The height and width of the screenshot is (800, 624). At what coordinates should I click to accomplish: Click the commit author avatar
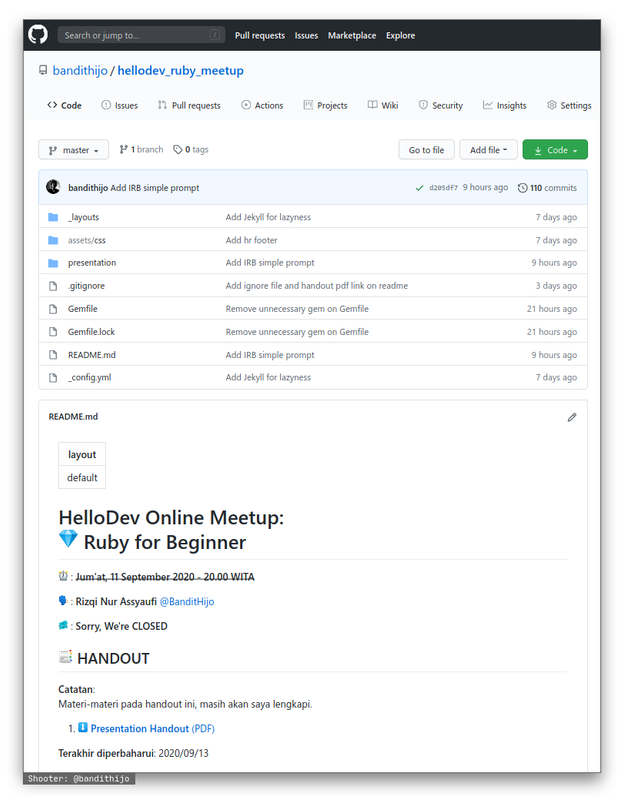pos(54,187)
